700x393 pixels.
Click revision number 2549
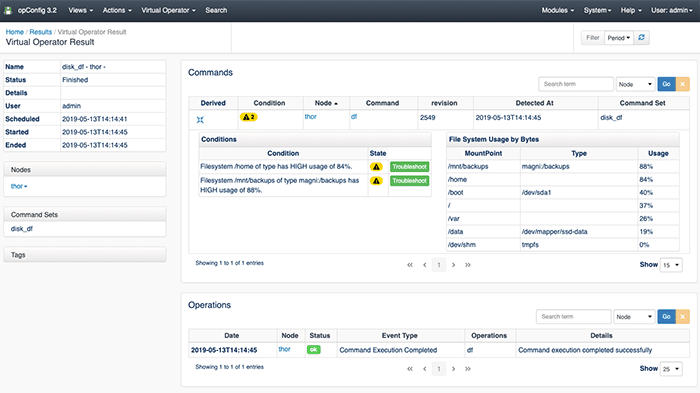(427, 117)
